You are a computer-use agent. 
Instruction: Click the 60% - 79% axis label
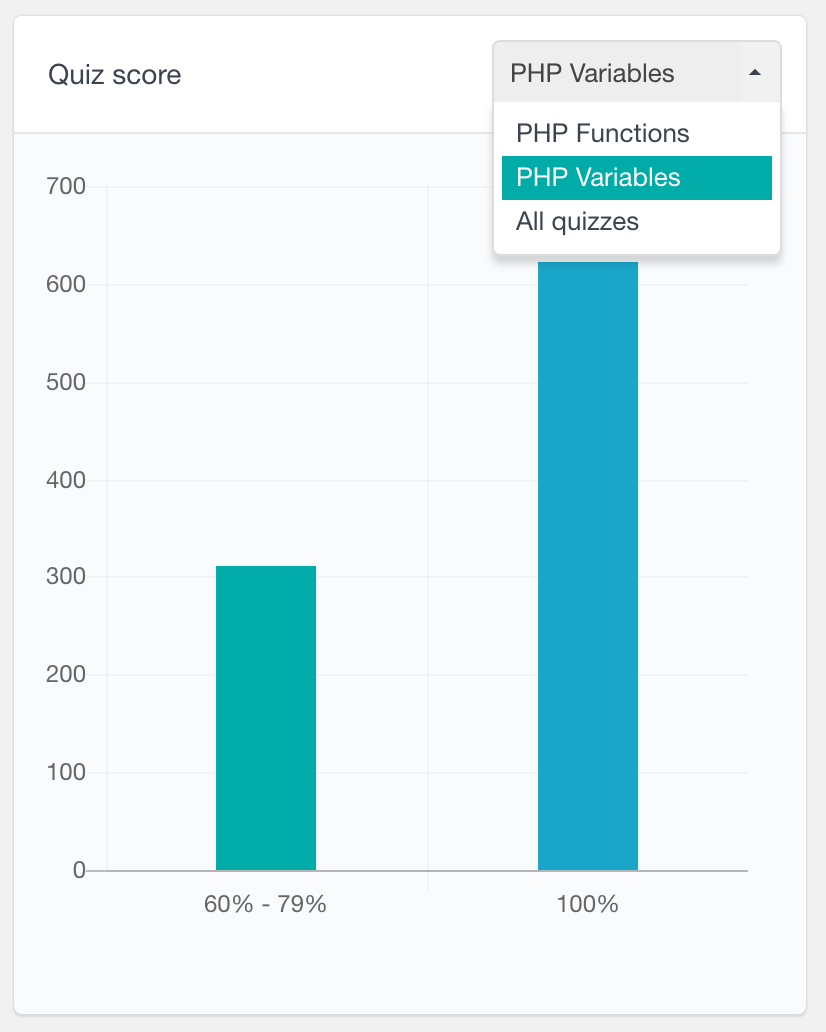tap(265, 904)
